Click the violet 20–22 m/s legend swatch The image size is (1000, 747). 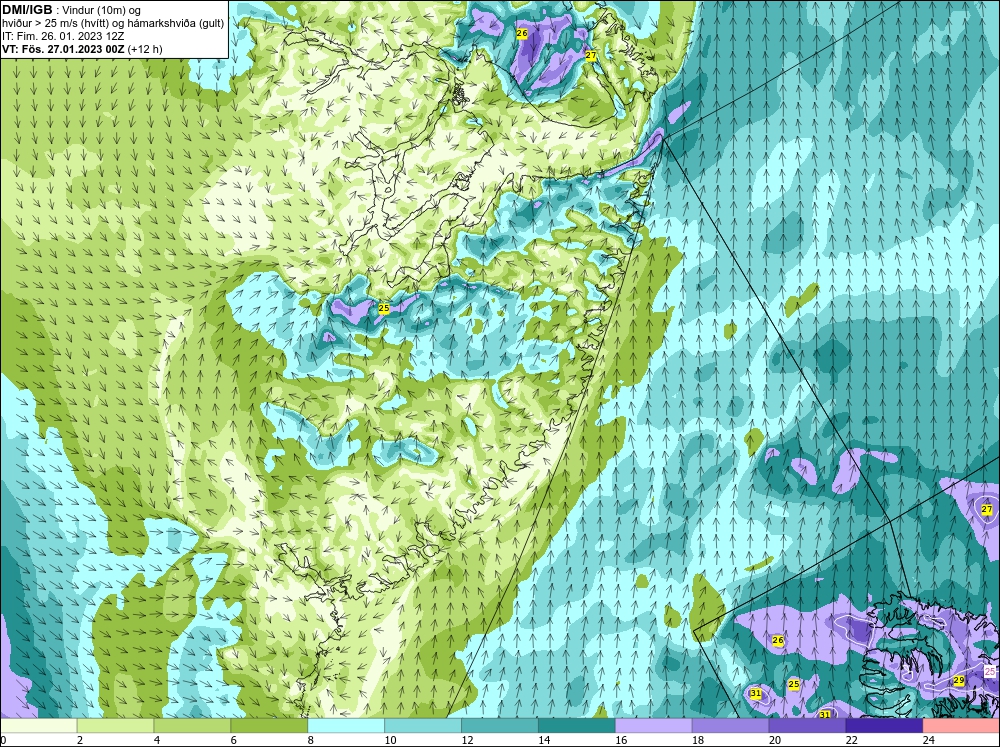coord(807,725)
